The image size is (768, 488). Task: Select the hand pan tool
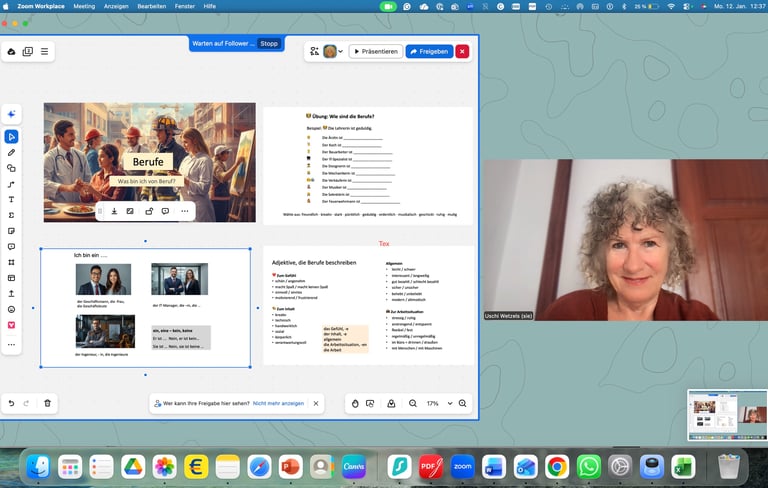click(355, 403)
